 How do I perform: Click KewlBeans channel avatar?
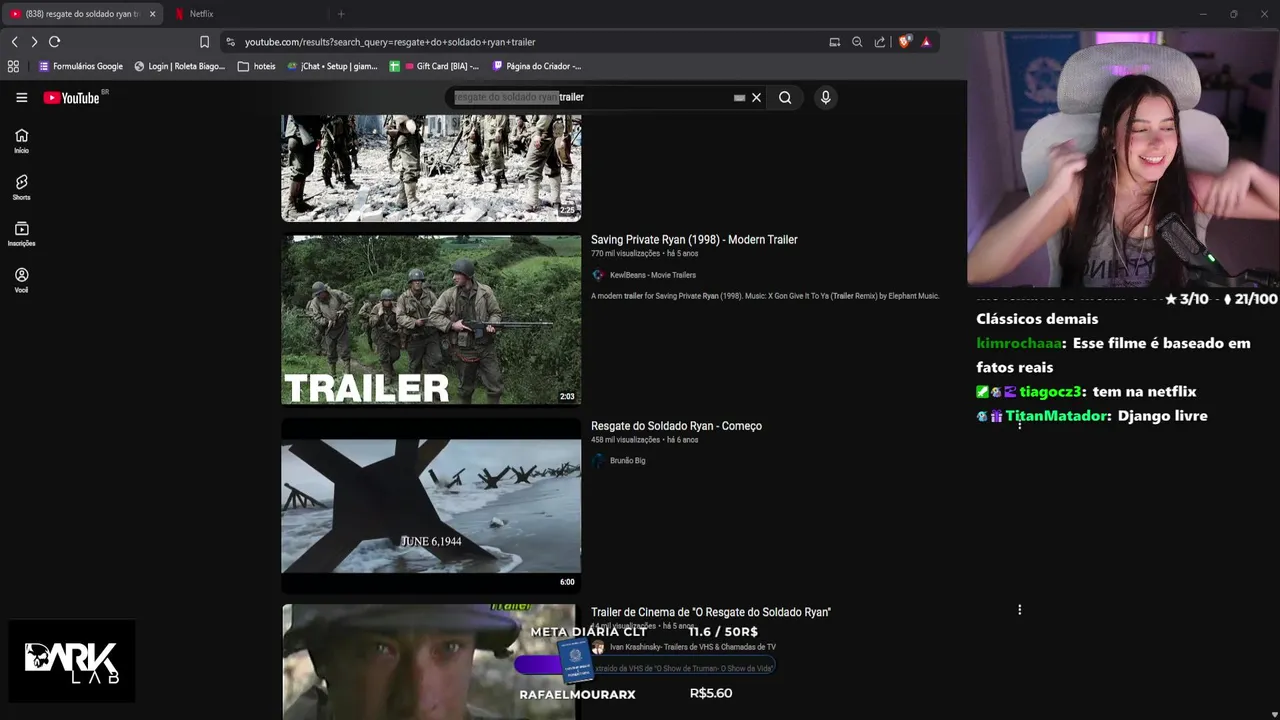pos(598,275)
